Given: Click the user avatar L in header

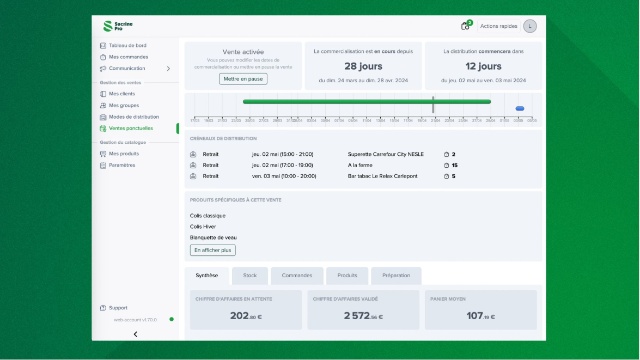Looking at the screenshot, I should click(x=530, y=26).
